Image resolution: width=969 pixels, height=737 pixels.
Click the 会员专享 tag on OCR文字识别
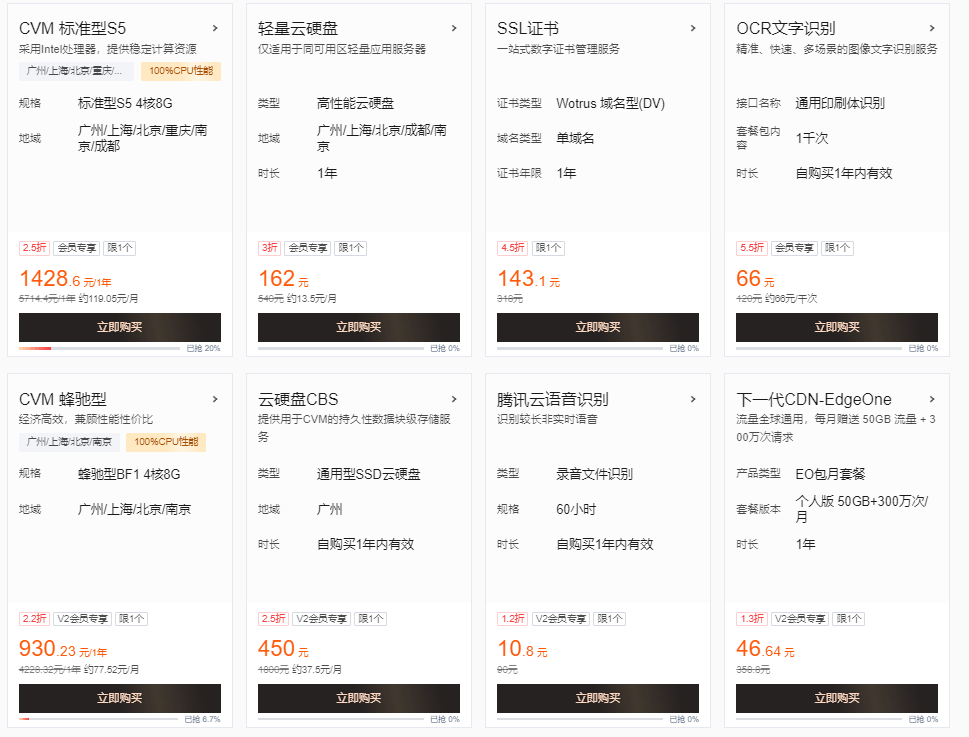click(x=794, y=248)
